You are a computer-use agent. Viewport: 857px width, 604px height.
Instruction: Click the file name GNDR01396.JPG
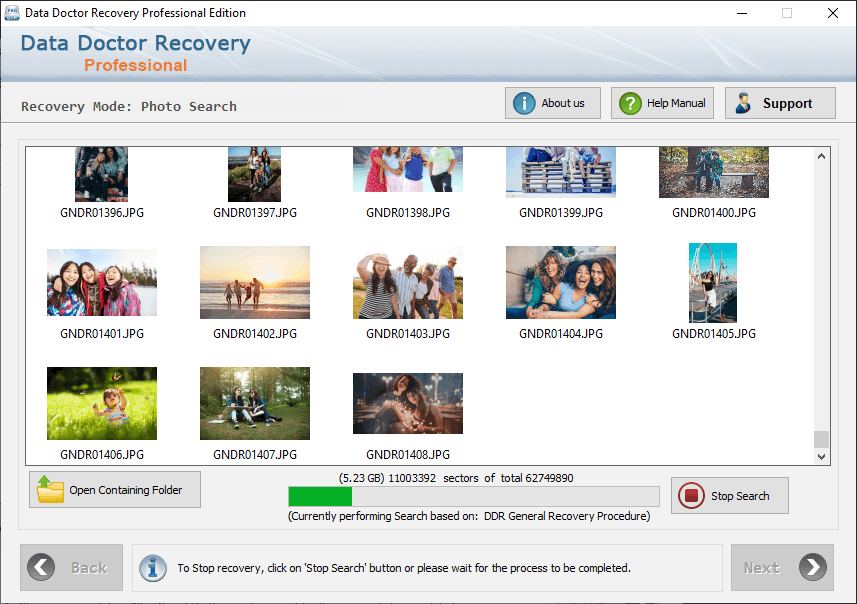tap(102, 213)
